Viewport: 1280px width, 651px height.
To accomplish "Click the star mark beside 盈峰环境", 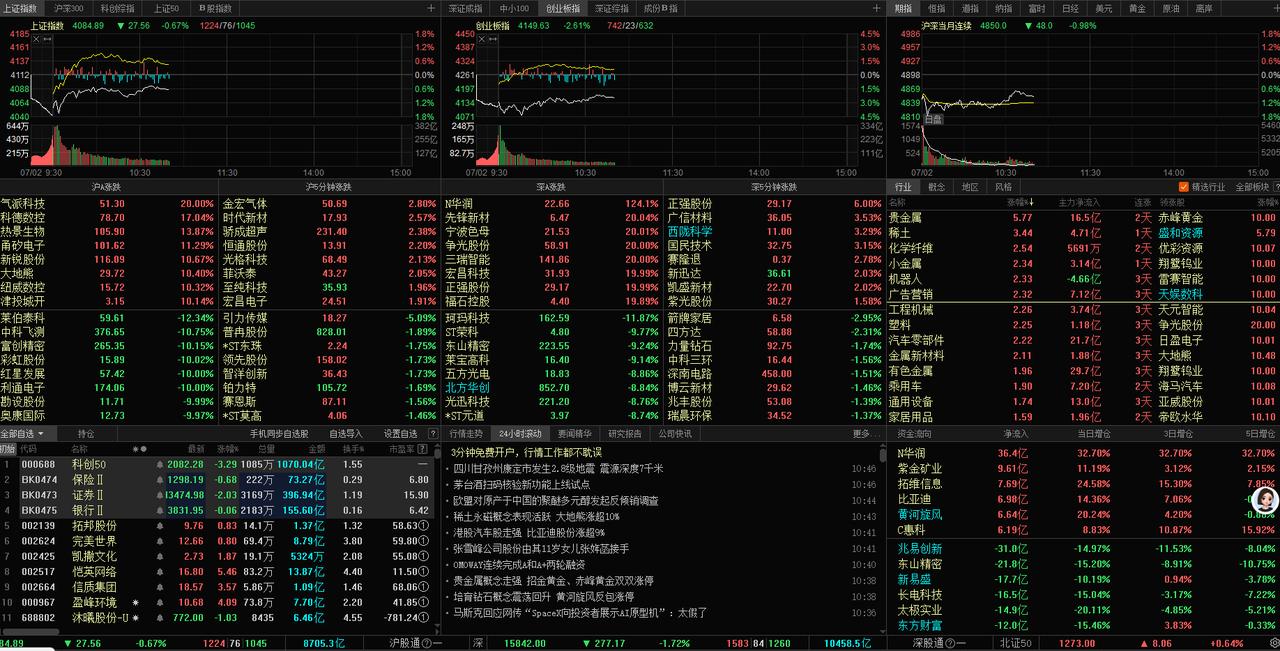I will (x=136, y=602).
